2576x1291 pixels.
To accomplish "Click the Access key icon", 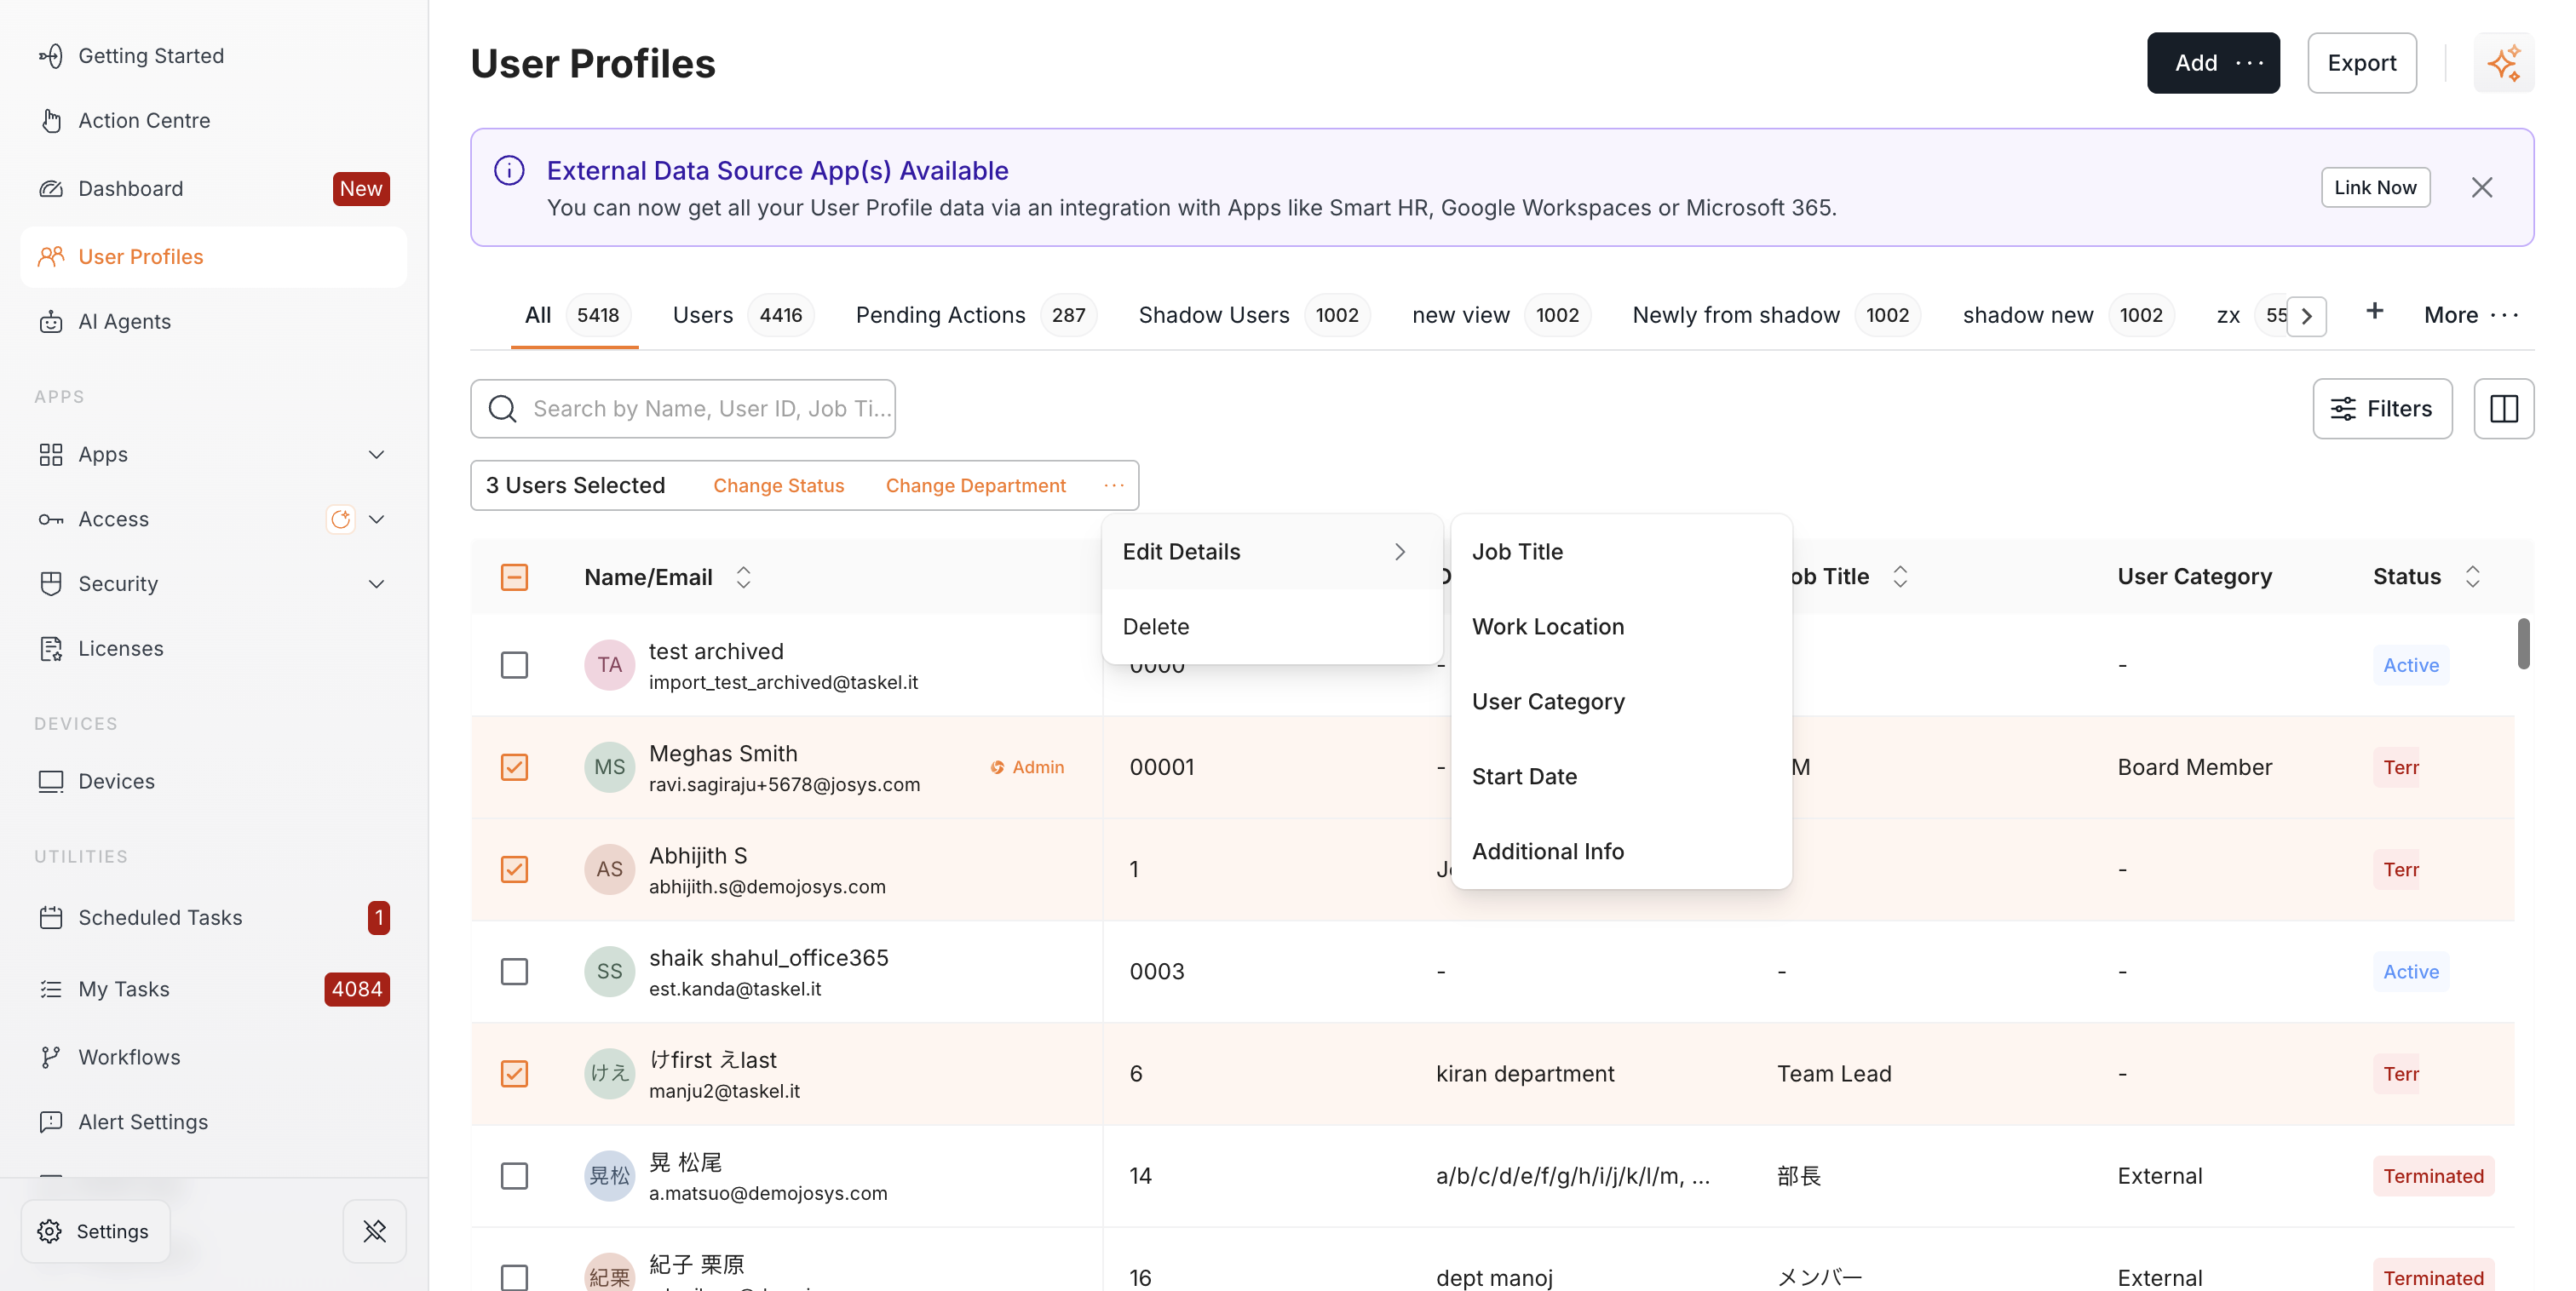I will click(51, 520).
